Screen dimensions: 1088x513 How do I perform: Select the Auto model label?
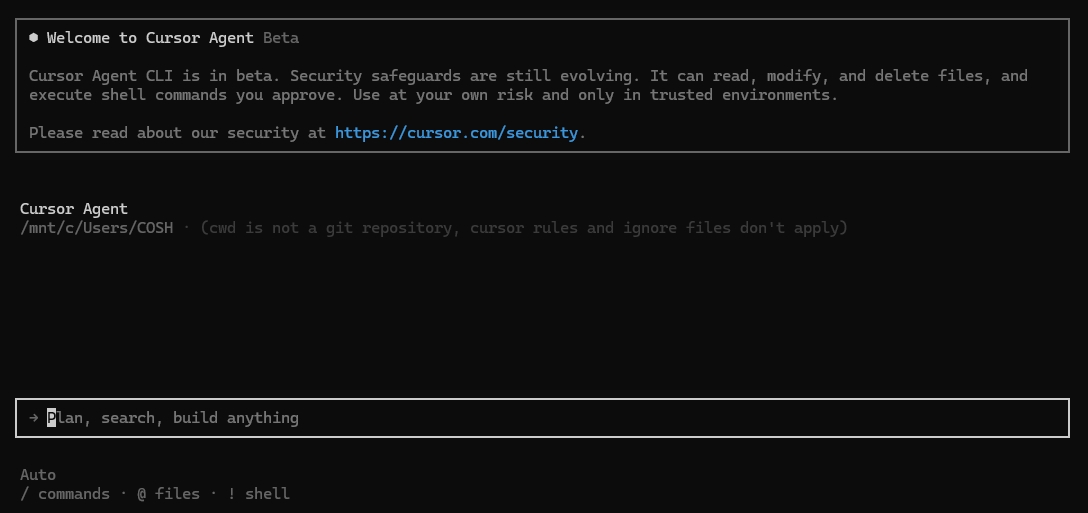pyautogui.click(x=38, y=475)
